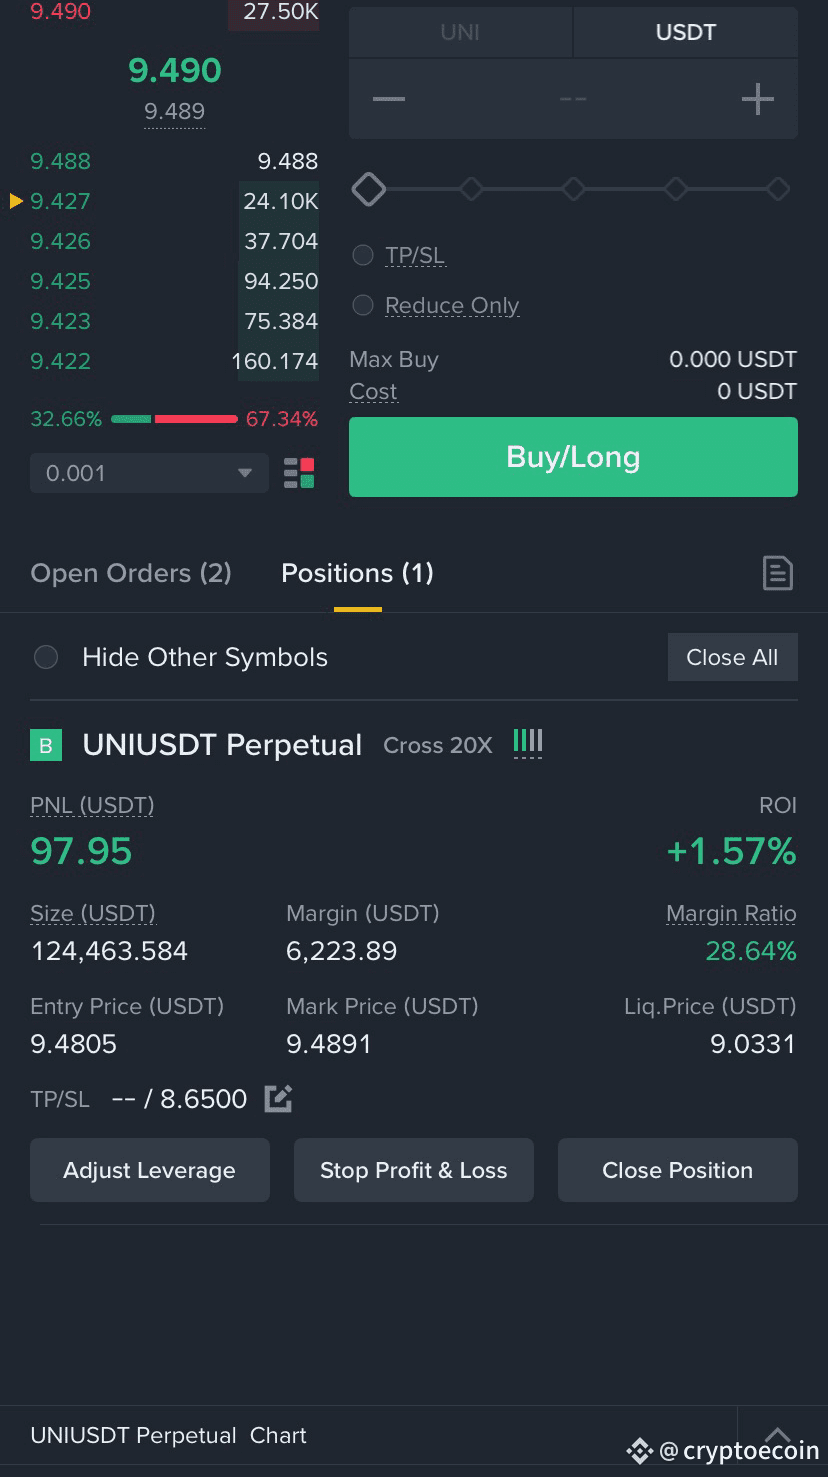Image resolution: width=828 pixels, height=1477 pixels.
Task: Expand the chart with the up chevron
Action: point(778,1435)
